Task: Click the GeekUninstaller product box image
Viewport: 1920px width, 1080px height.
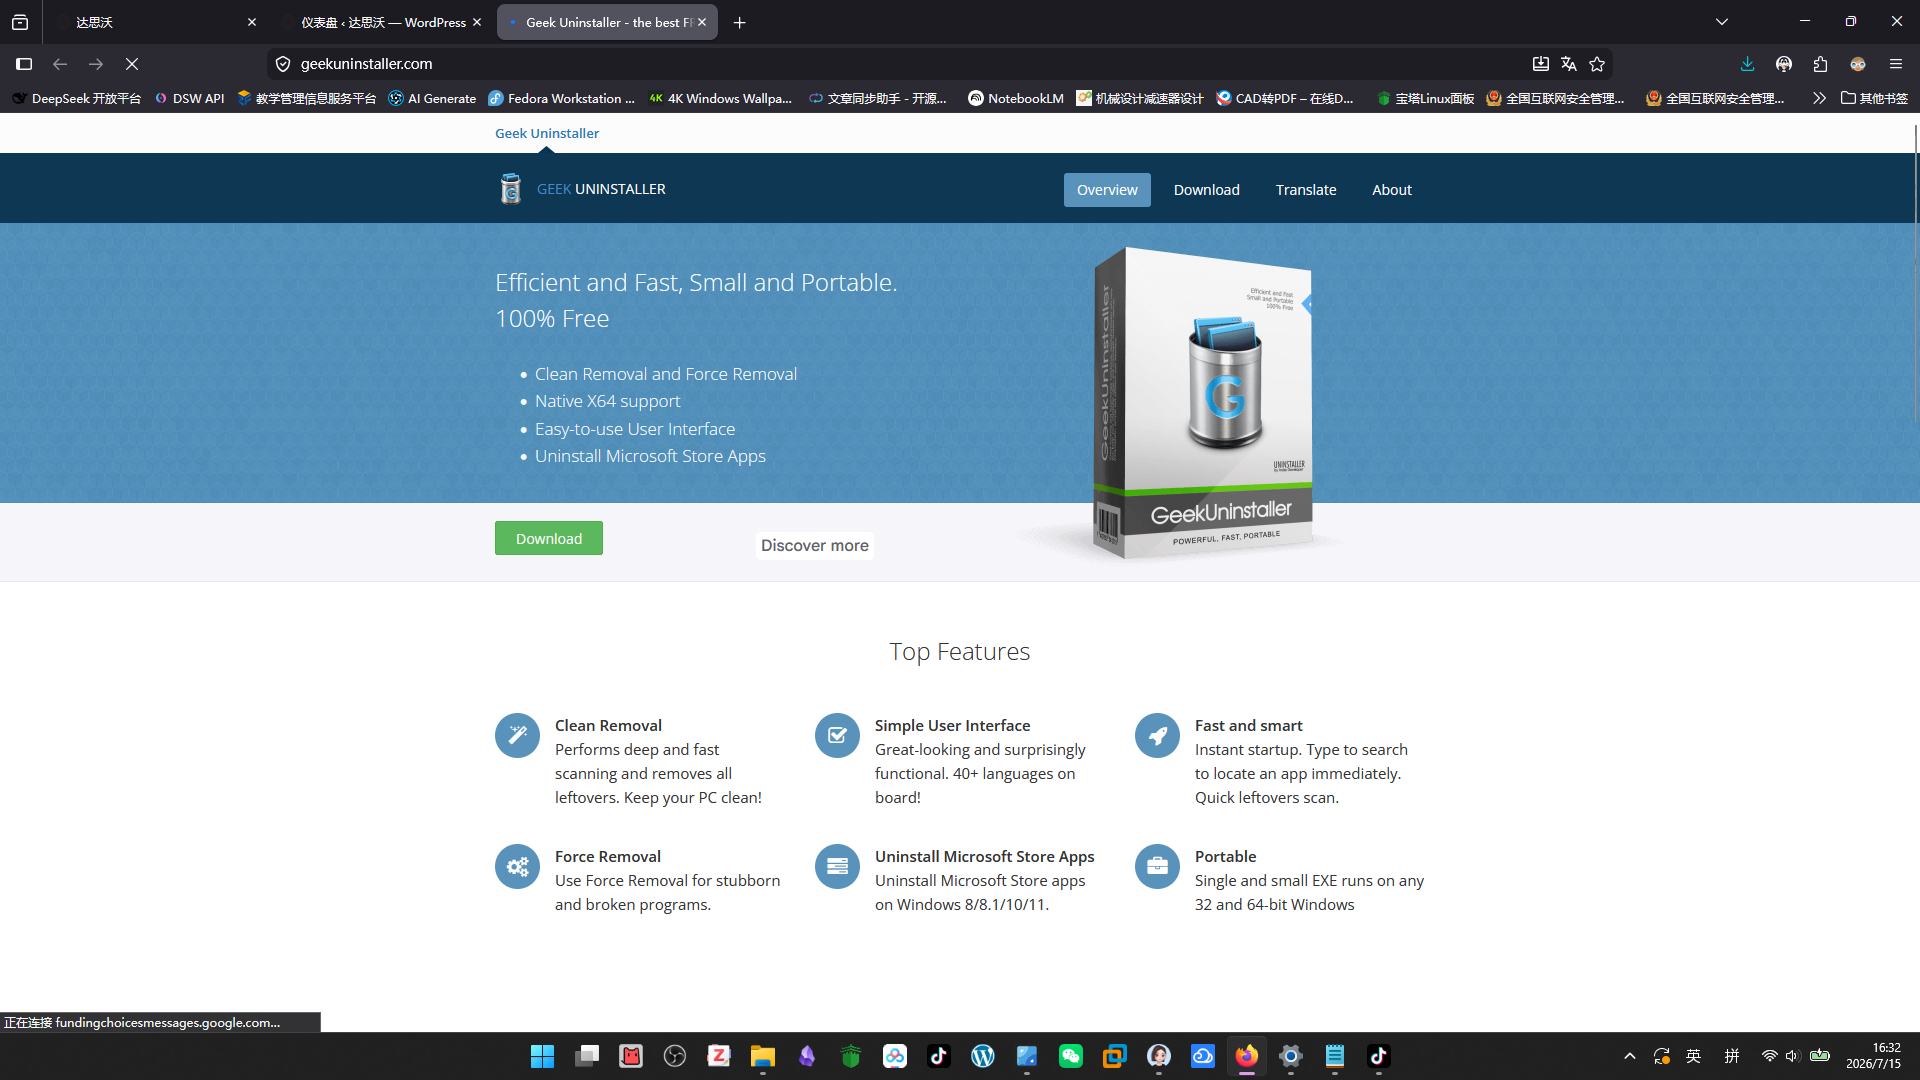Action: coord(1203,402)
